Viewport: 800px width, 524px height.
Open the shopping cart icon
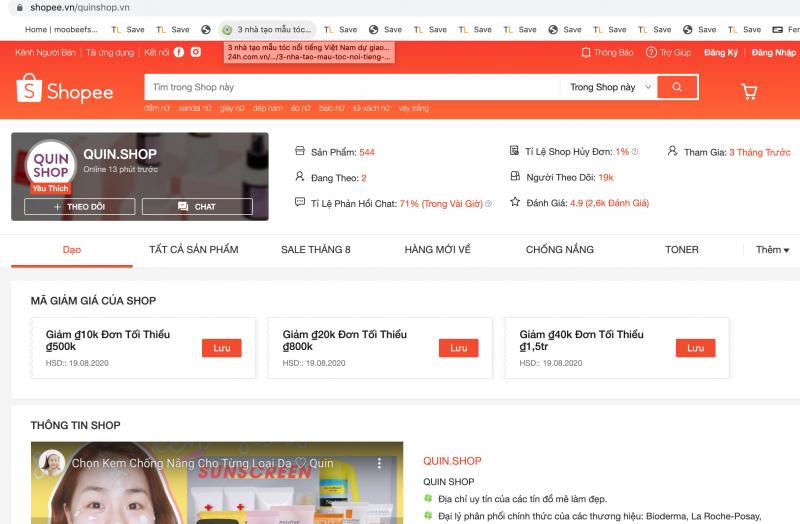tap(748, 91)
